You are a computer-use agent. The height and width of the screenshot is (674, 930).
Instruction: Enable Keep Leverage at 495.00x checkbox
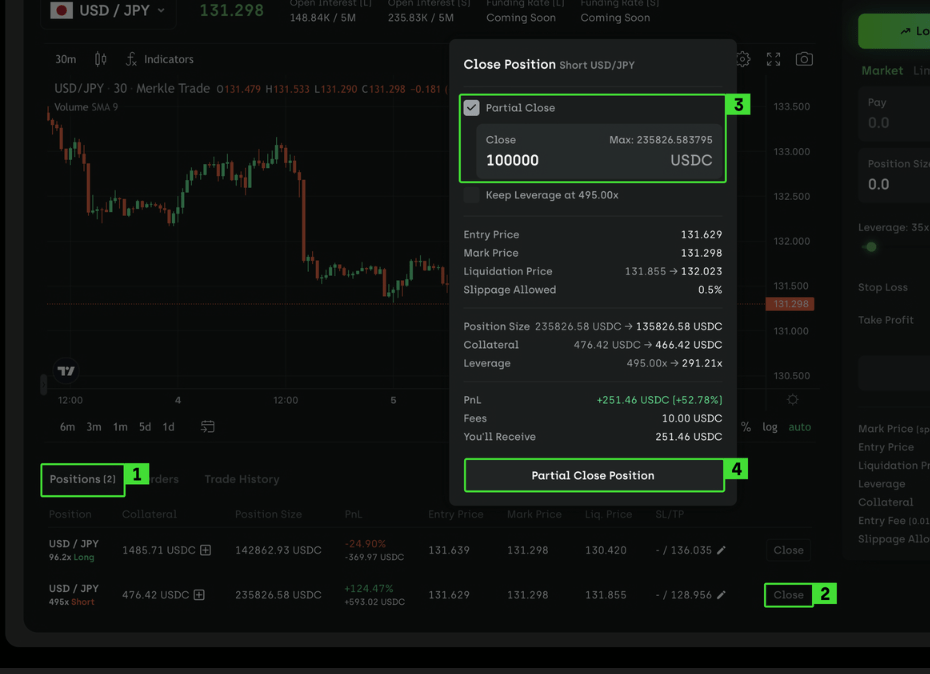[472, 195]
